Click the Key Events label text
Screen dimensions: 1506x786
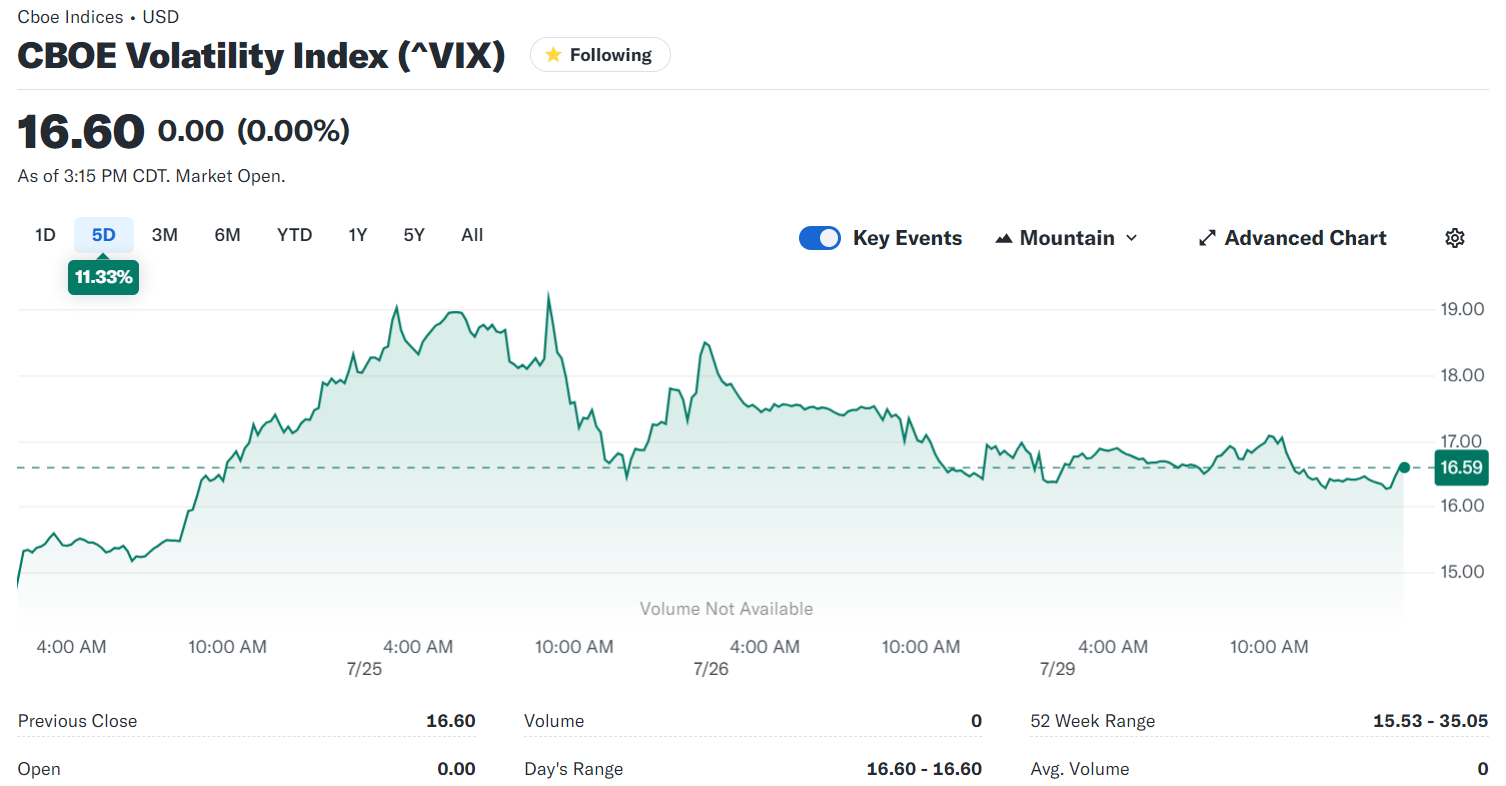pyautogui.click(x=907, y=238)
